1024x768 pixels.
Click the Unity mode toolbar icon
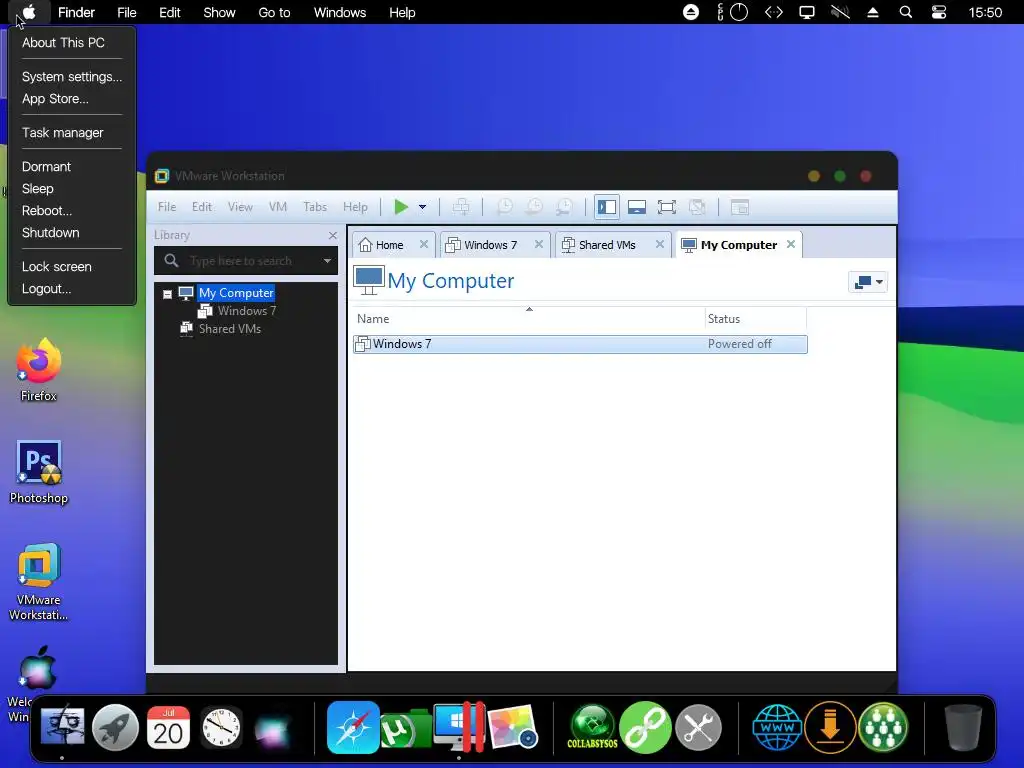697,207
